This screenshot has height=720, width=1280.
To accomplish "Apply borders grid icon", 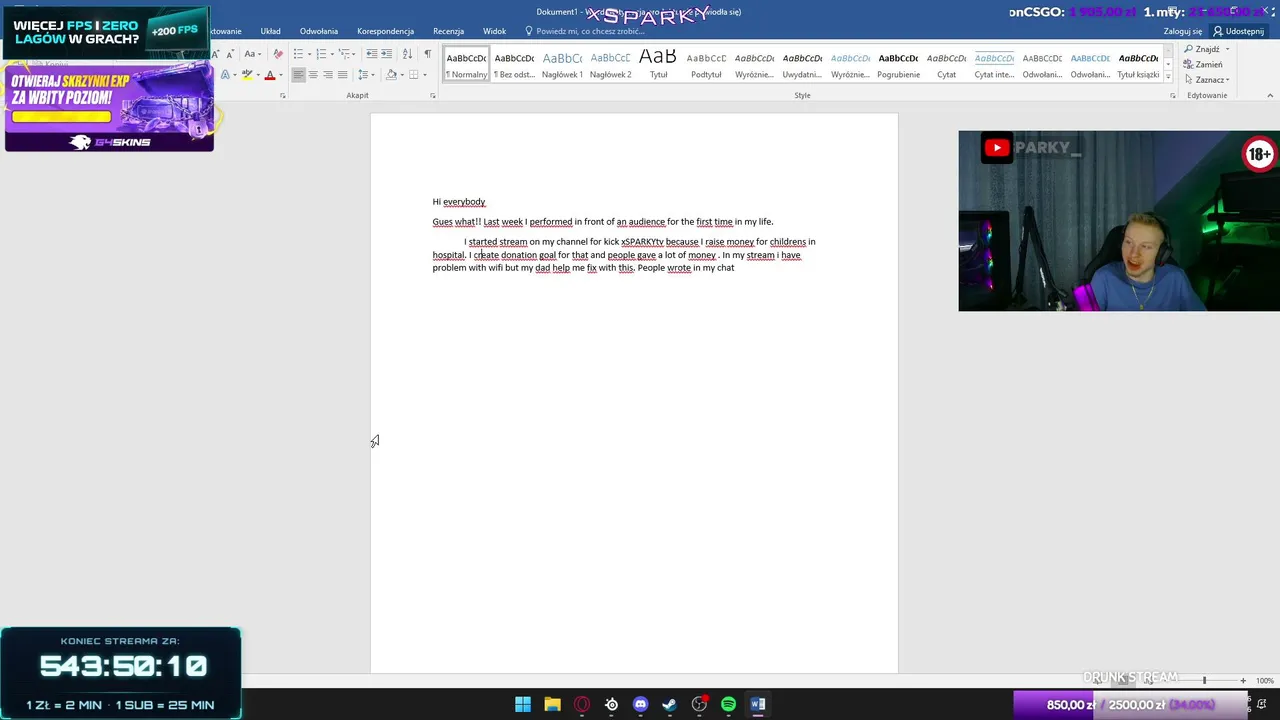I will pyautogui.click(x=413, y=75).
